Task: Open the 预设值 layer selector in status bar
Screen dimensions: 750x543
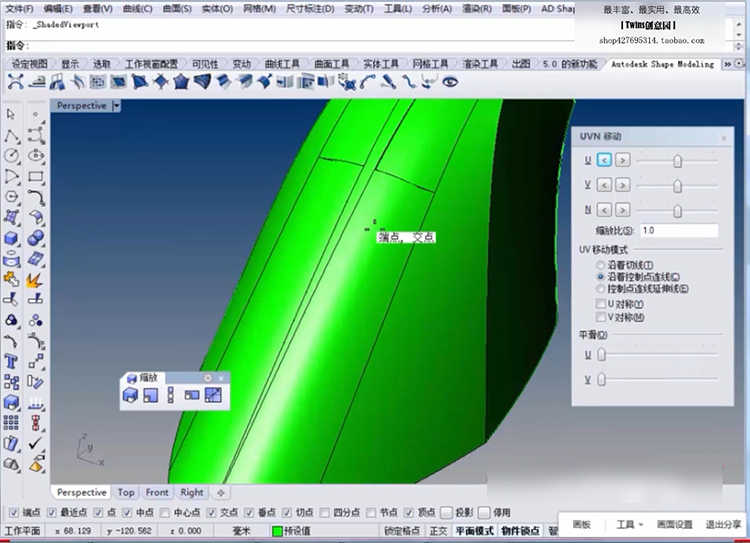Action: (297, 531)
